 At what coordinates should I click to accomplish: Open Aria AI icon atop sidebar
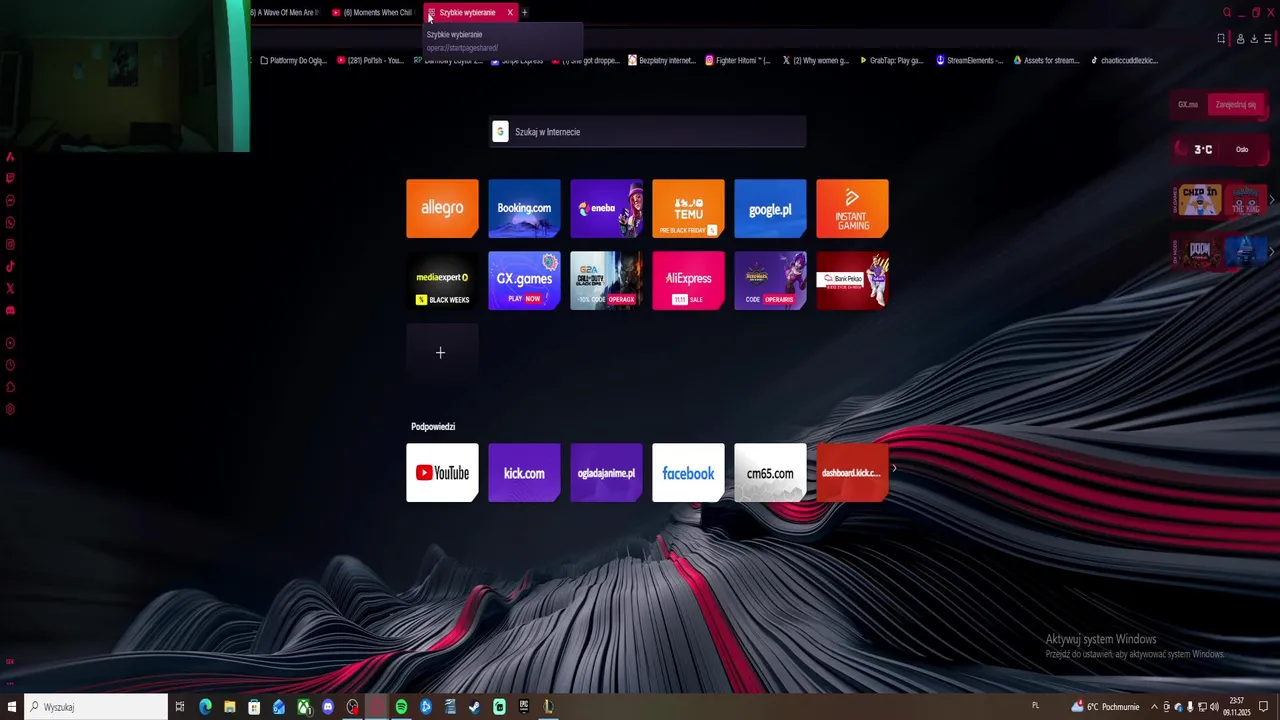click(x=10, y=156)
